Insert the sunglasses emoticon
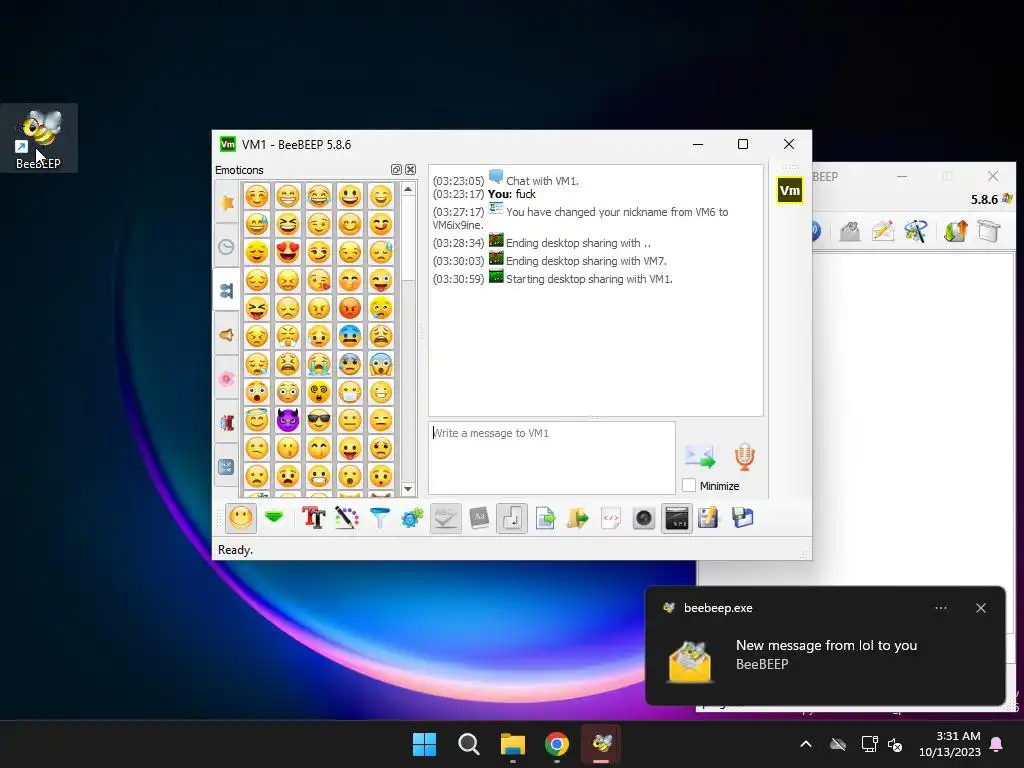The image size is (1024, 768). point(319,420)
